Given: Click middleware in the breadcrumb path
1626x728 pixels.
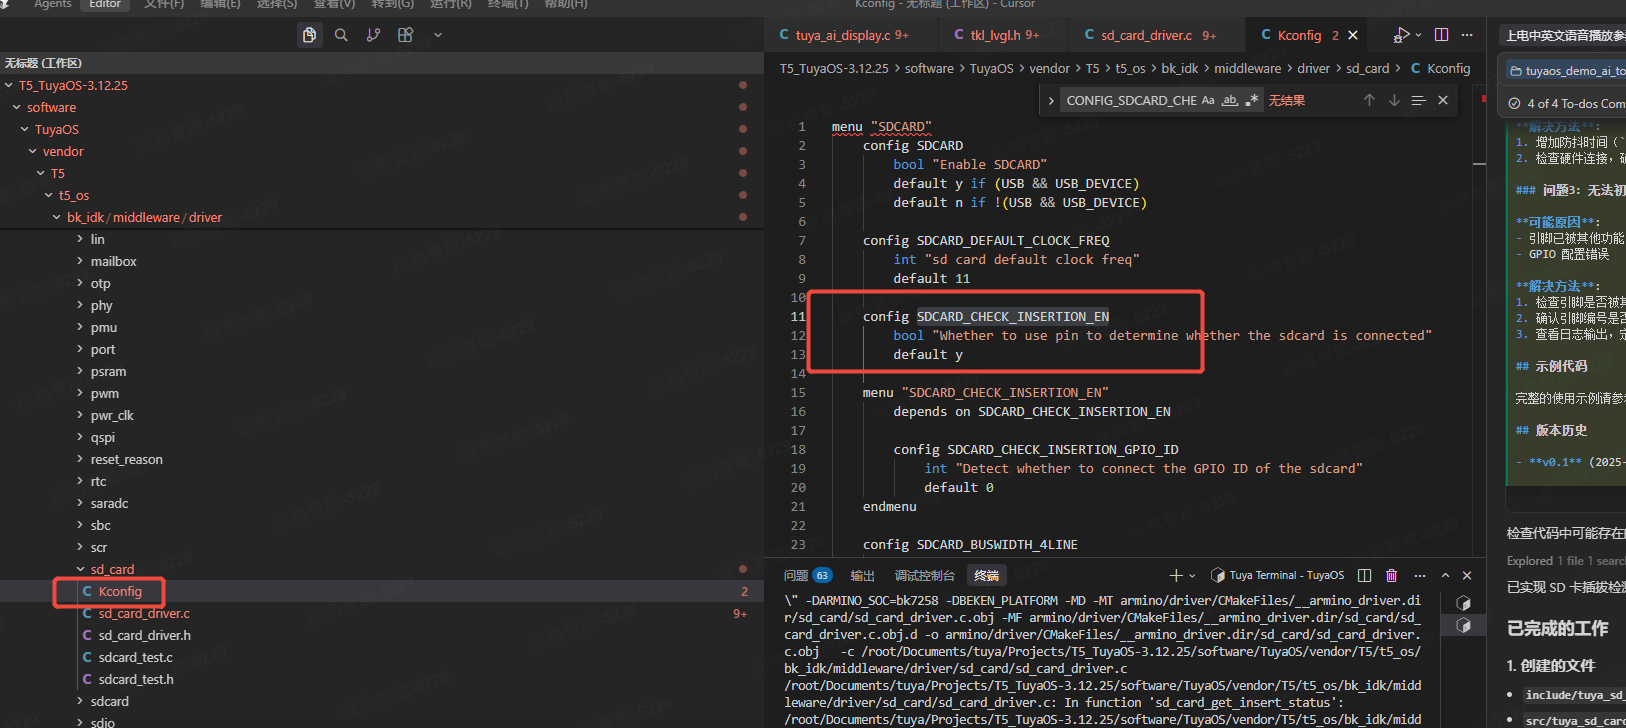Looking at the screenshot, I should tap(1247, 68).
